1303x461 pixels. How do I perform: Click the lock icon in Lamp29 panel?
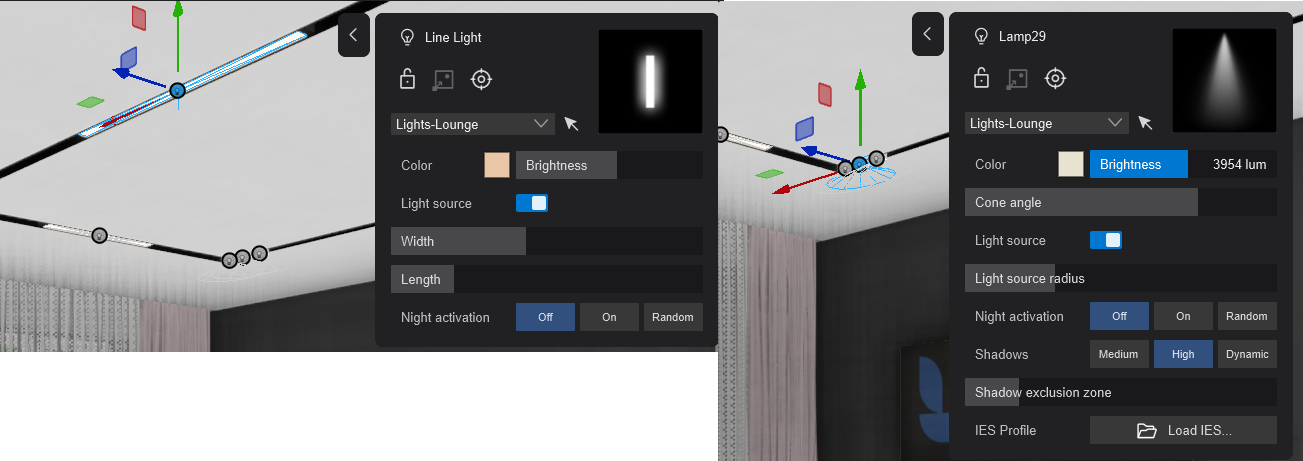pos(981,78)
